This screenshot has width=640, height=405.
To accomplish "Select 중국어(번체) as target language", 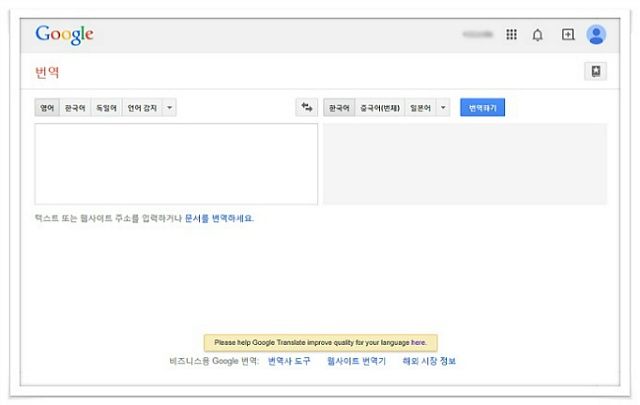I will (x=380, y=108).
